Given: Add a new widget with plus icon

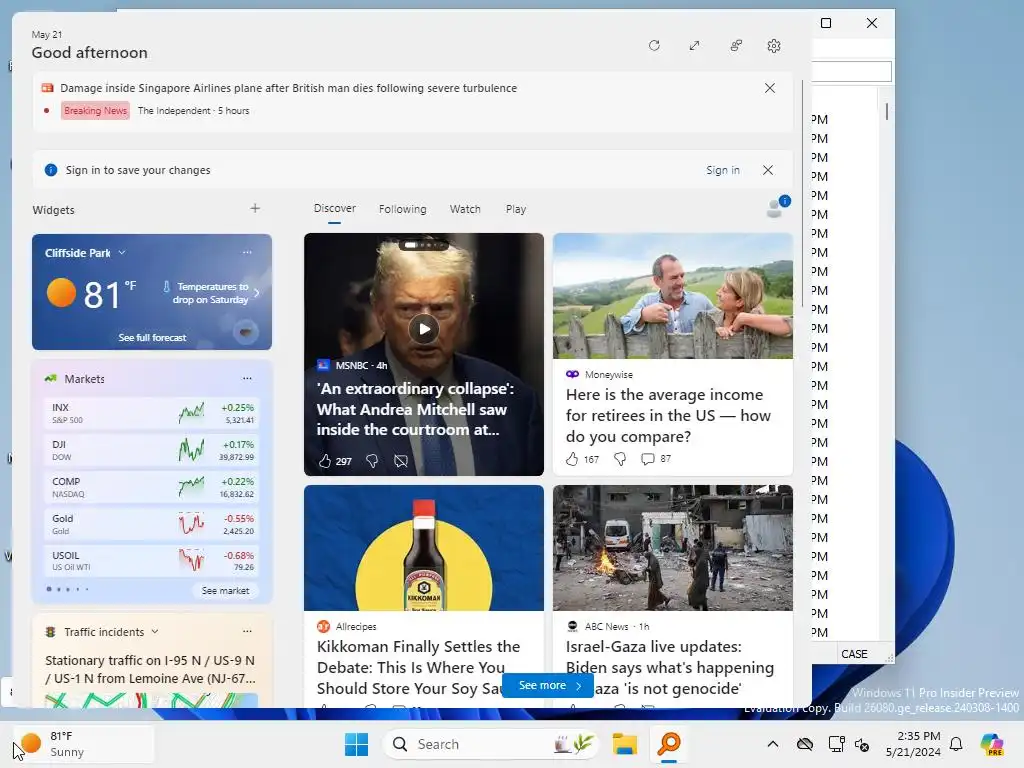Looking at the screenshot, I should [x=255, y=208].
